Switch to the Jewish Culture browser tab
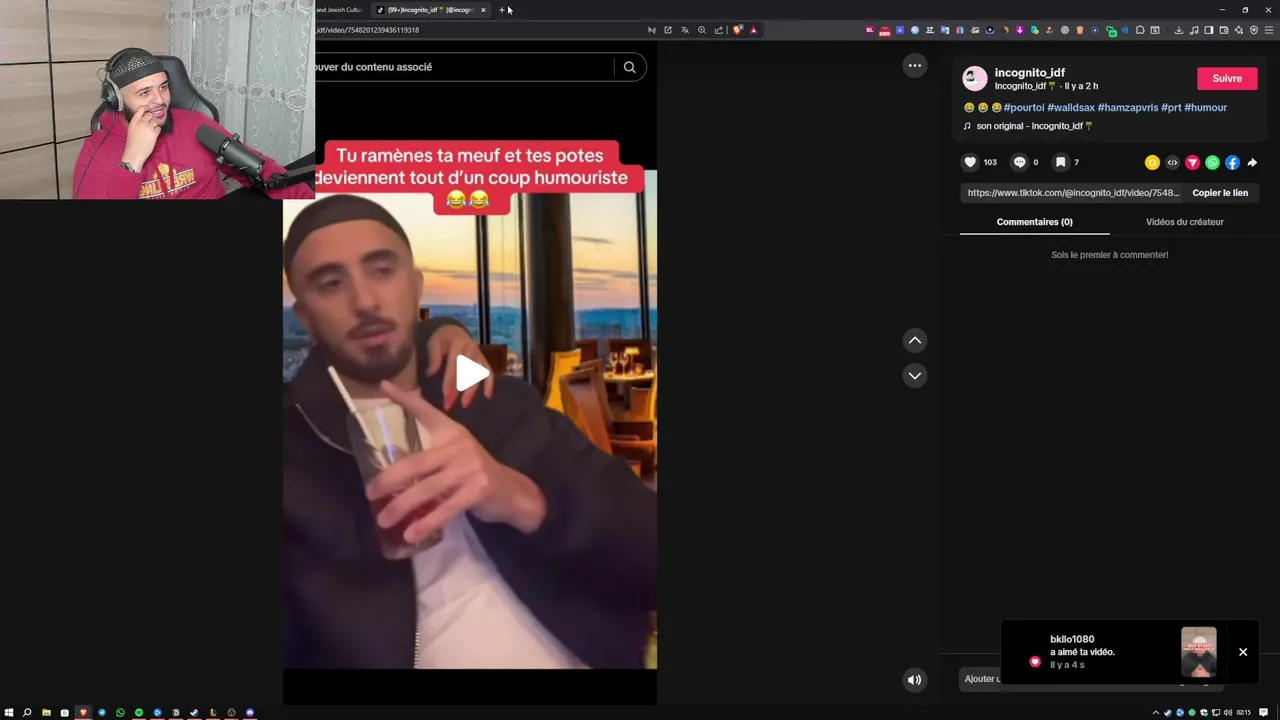Screen dimensions: 1280x720 tap(340, 10)
